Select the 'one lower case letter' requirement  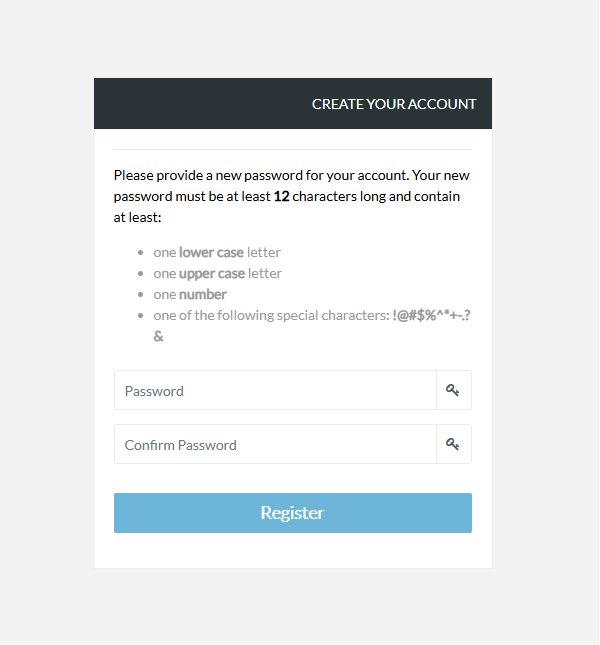pos(217,253)
